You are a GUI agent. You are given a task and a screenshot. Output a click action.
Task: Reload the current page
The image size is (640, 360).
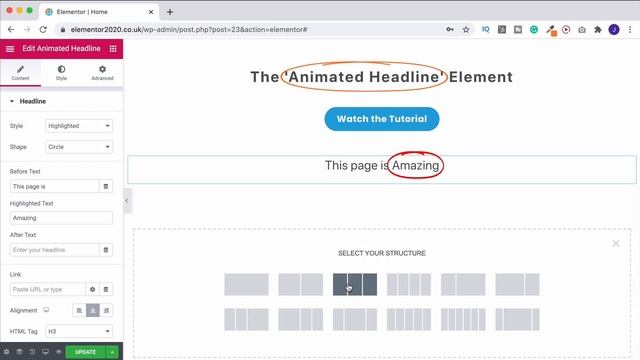(x=43, y=29)
